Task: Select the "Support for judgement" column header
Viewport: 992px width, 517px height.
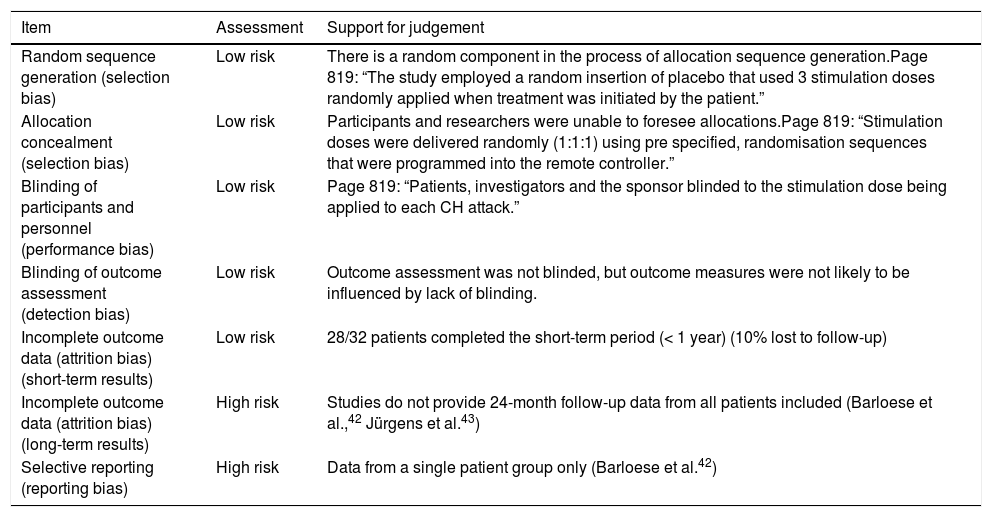Action: 407,26
